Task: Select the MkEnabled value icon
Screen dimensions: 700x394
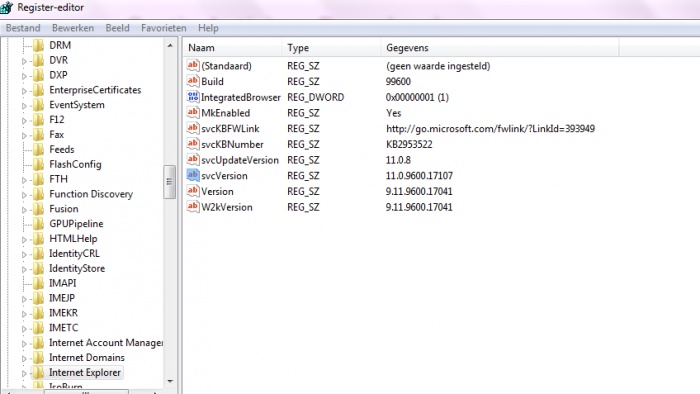Action: click(193, 112)
